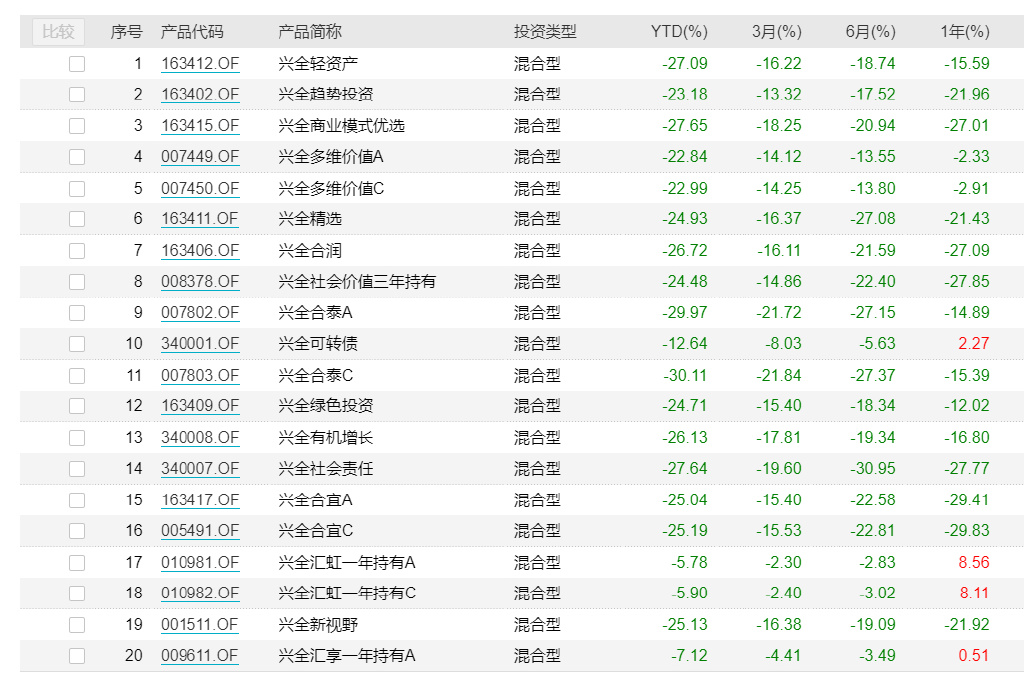Open the 163417.OF link

(x=200, y=500)
